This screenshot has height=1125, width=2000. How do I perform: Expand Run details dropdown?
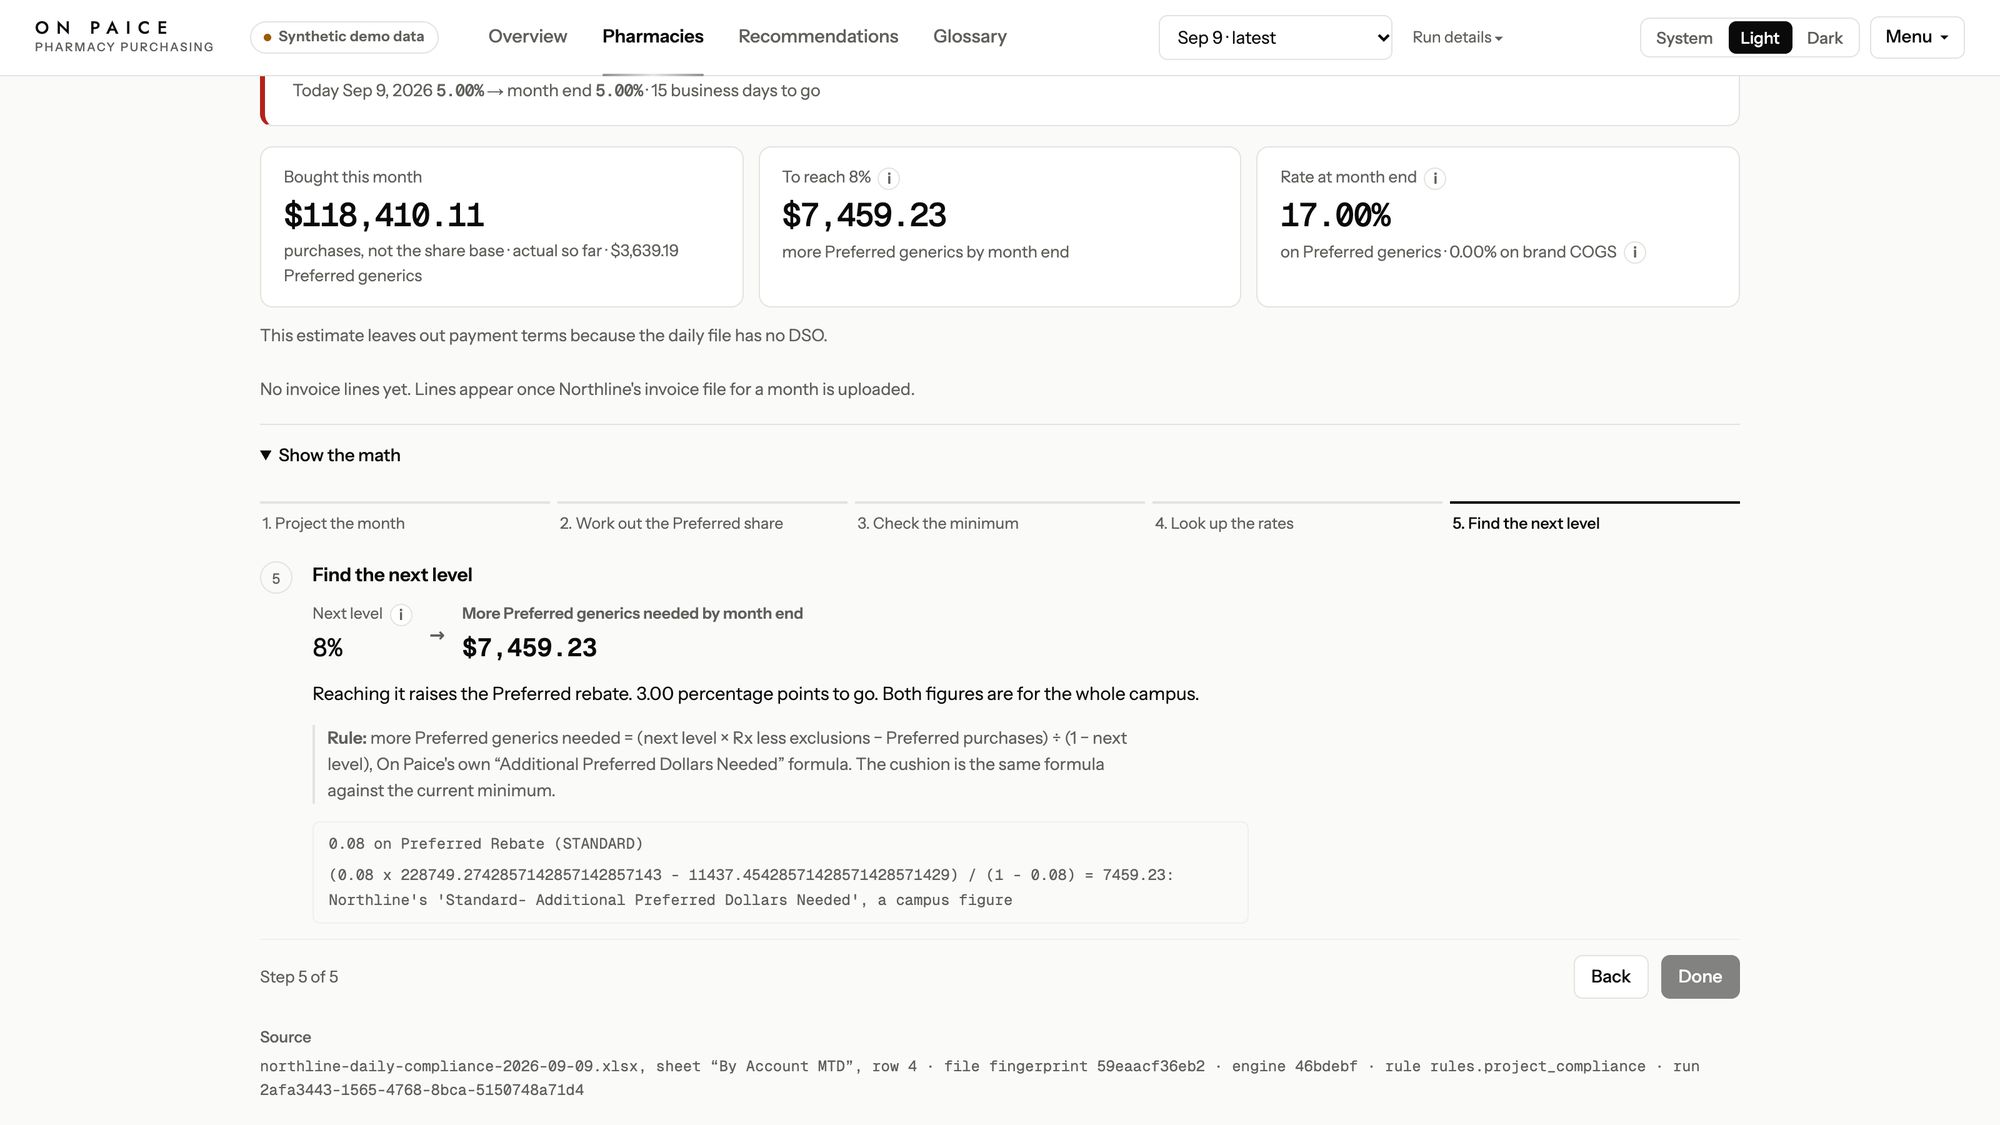[x=1457, y=37]
